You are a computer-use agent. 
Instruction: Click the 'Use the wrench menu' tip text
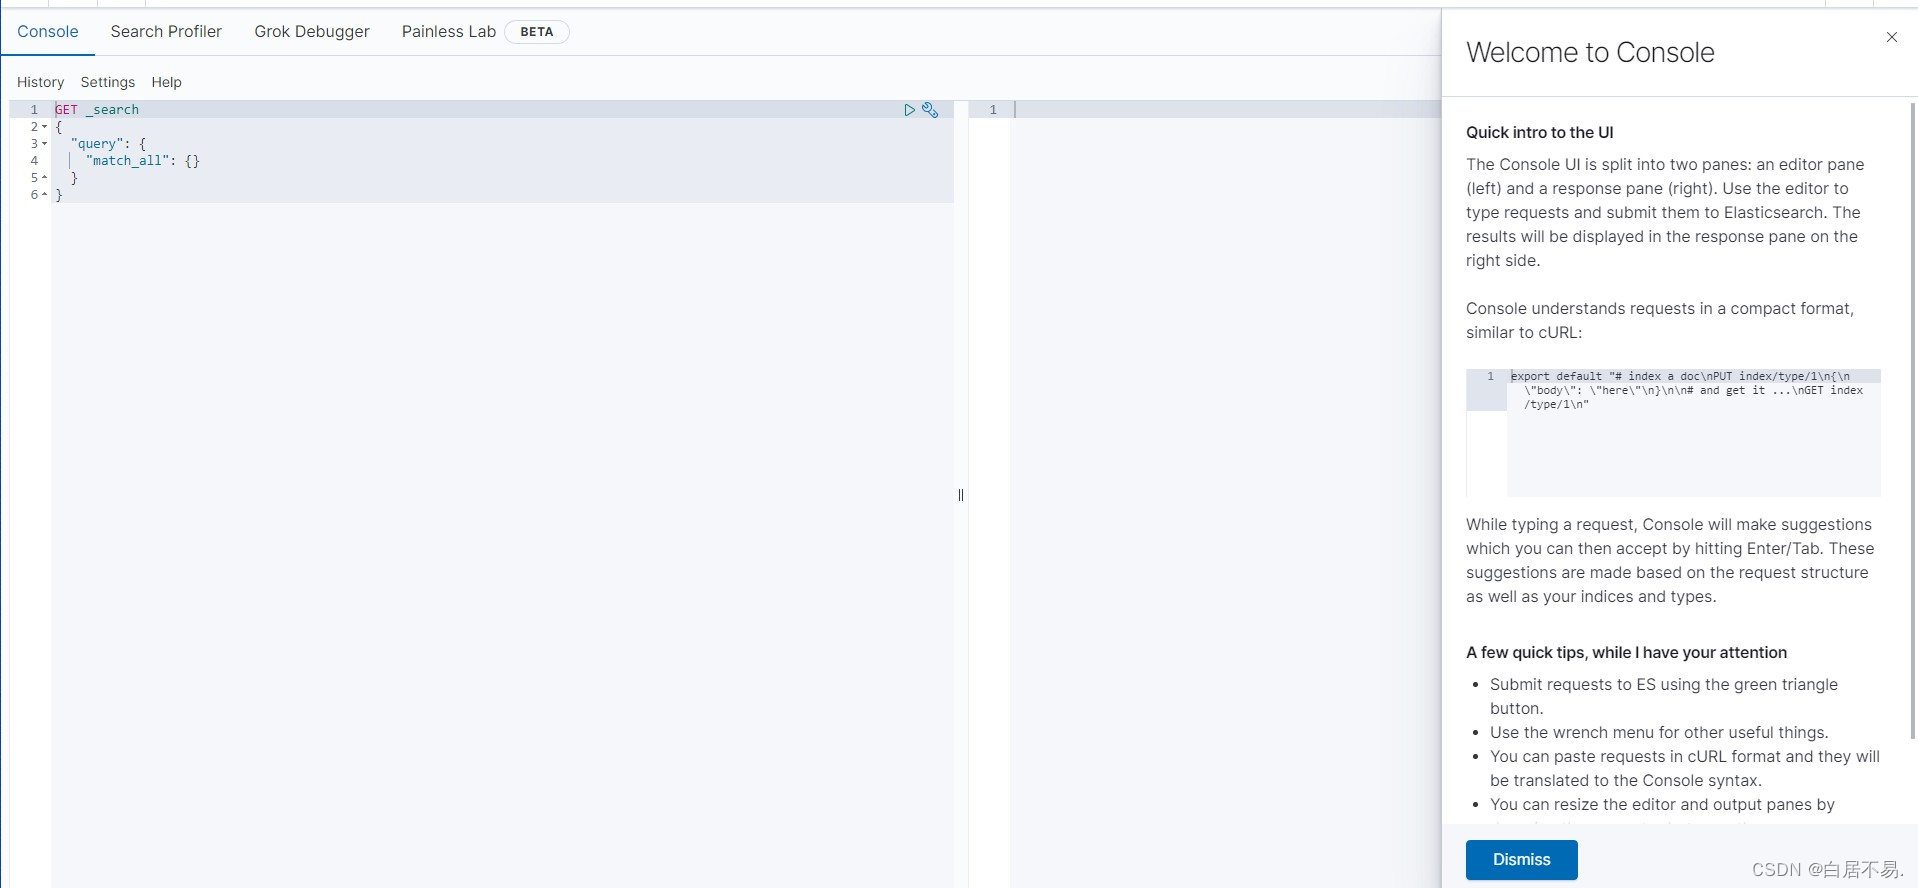1659,732
